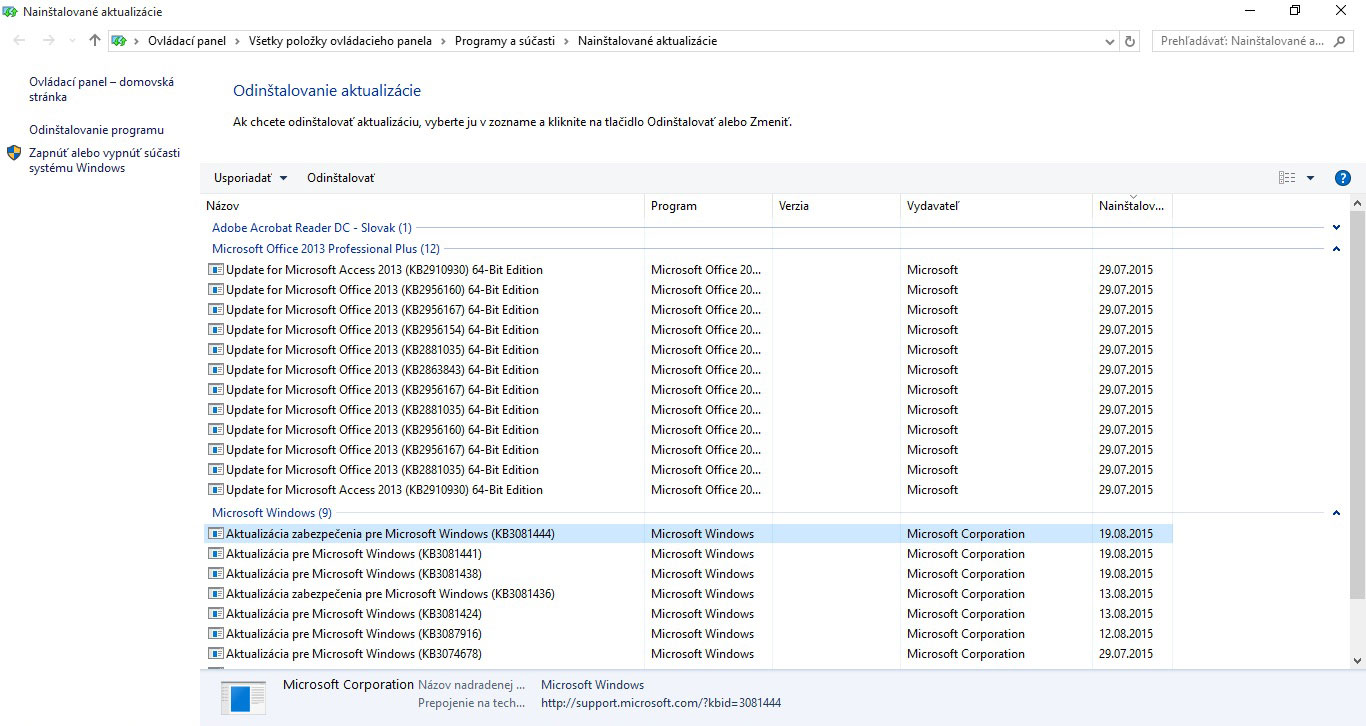The width and height of the screenshot is (1366, 726).
Task: Click the icon of update KB3081441
Action: 215,554
